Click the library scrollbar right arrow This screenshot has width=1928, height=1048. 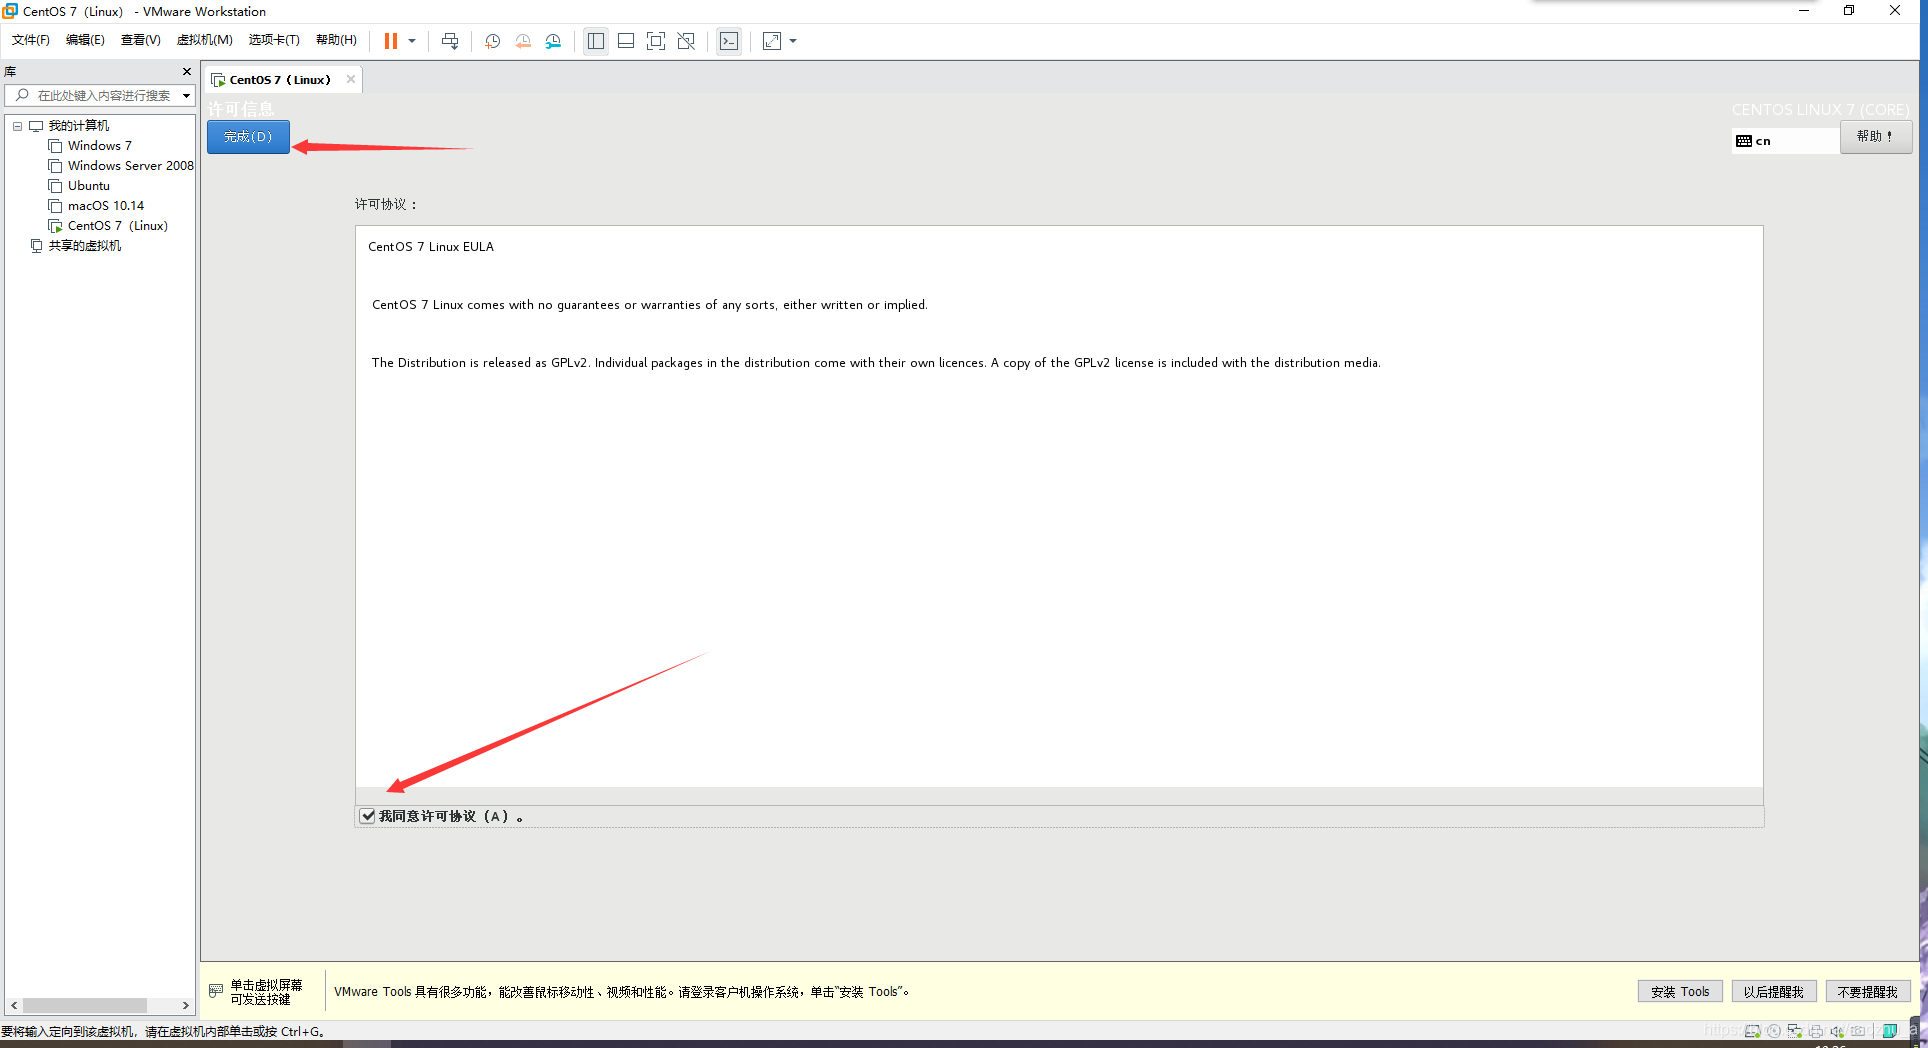[185, 1005]
